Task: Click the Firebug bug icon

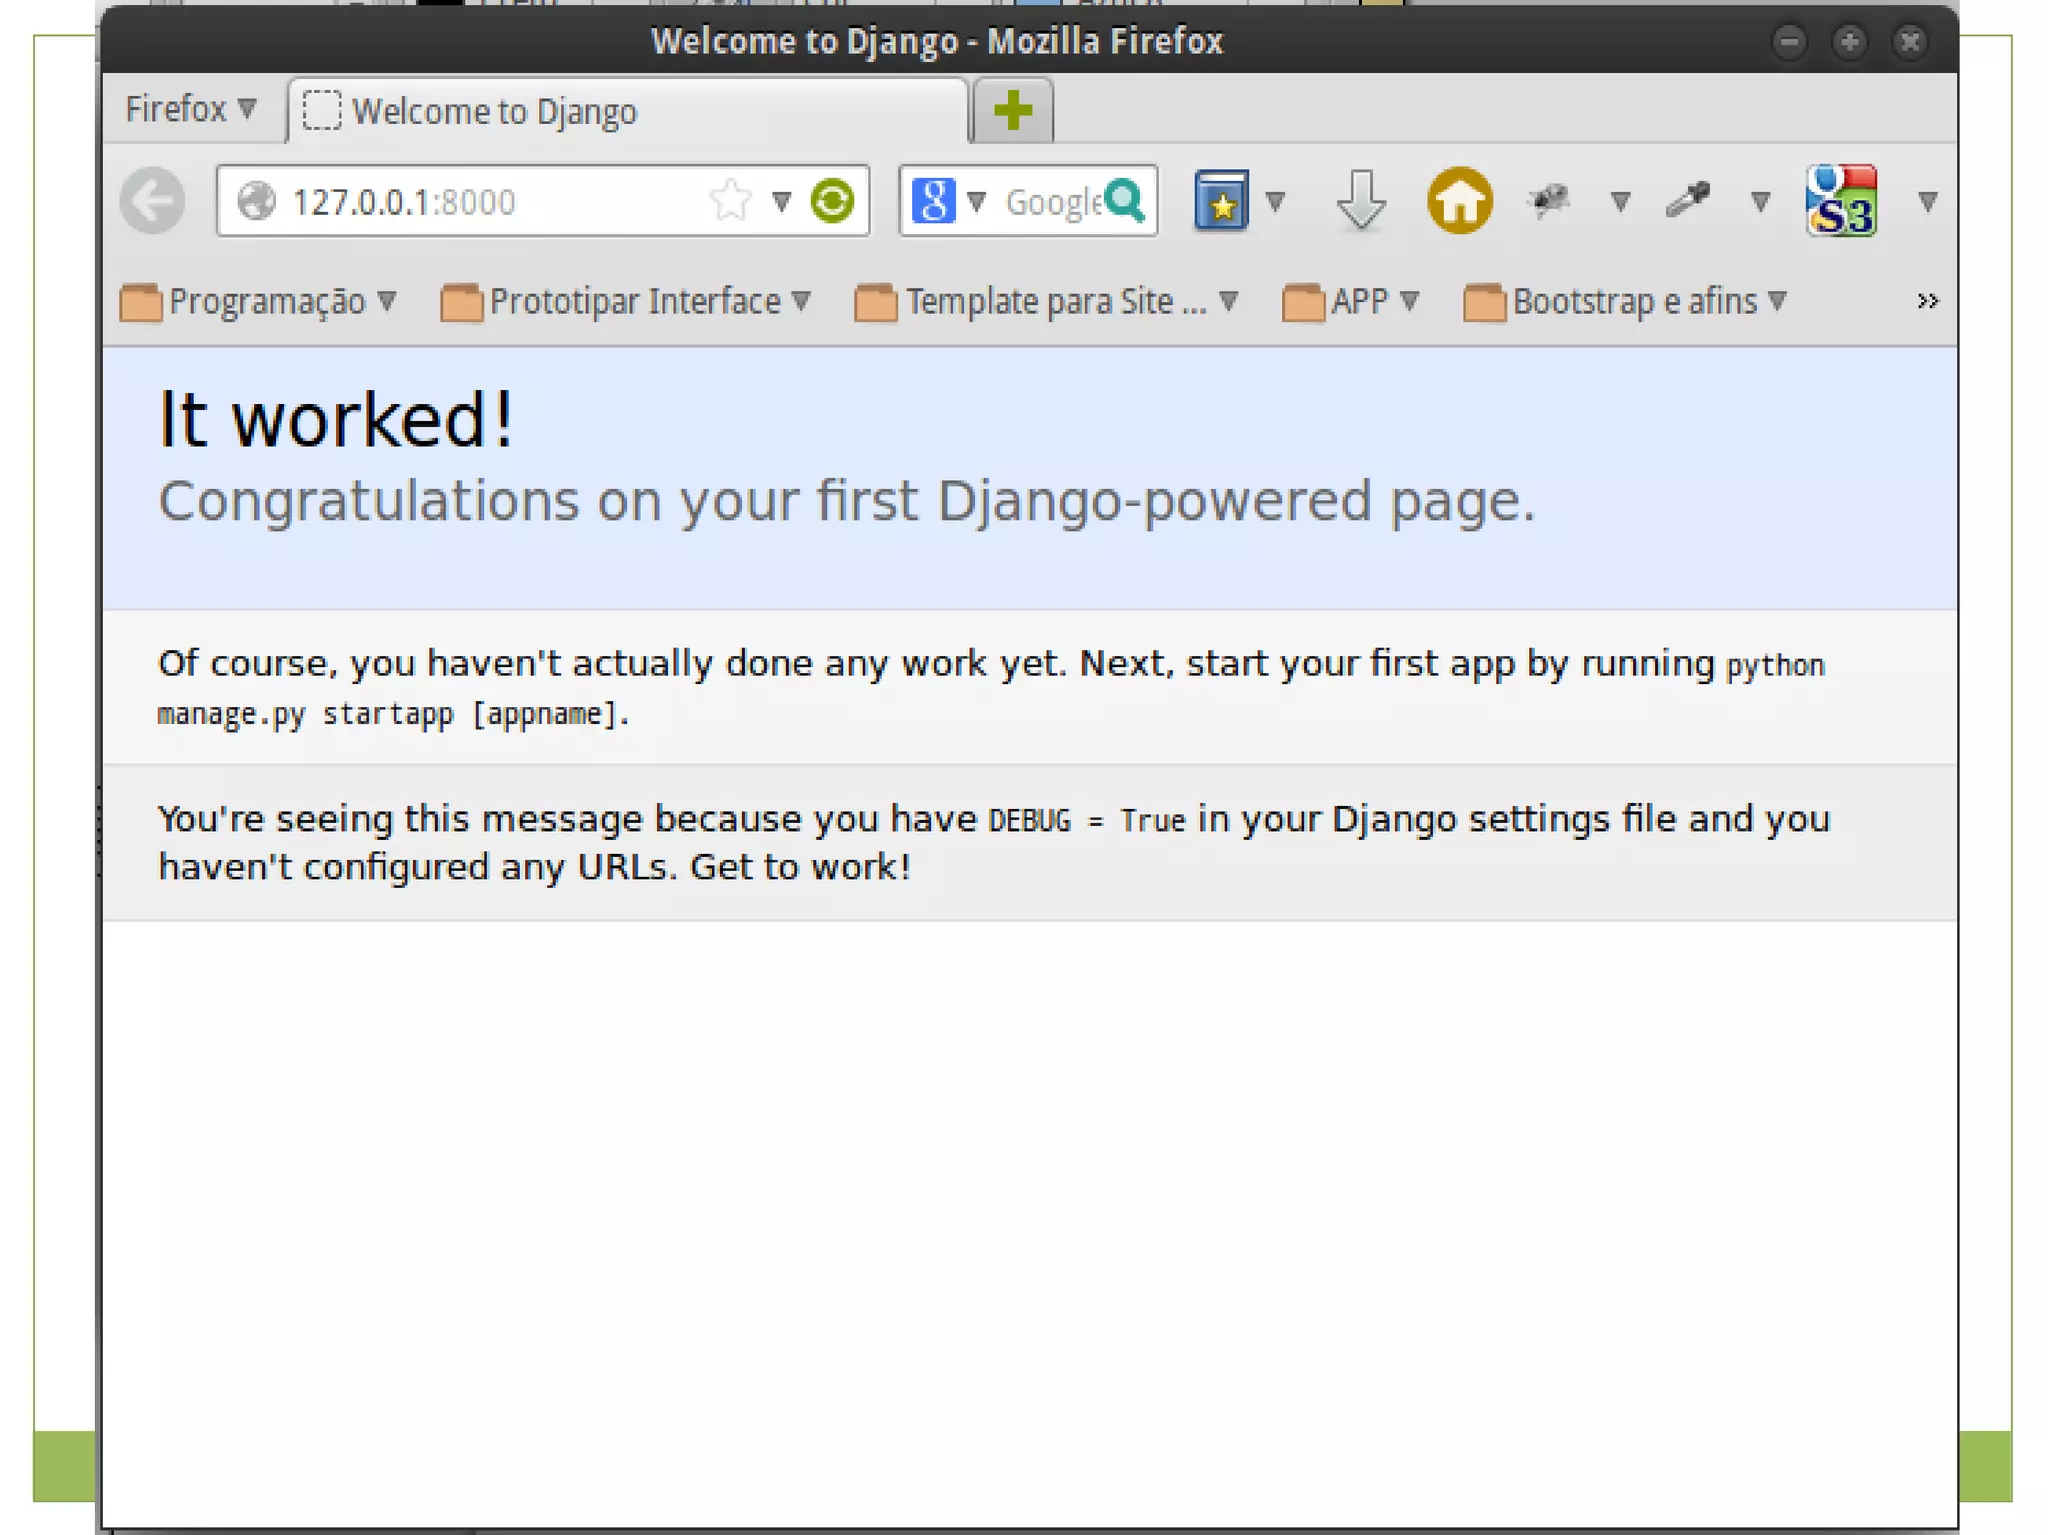Action: coord(1549,201)
